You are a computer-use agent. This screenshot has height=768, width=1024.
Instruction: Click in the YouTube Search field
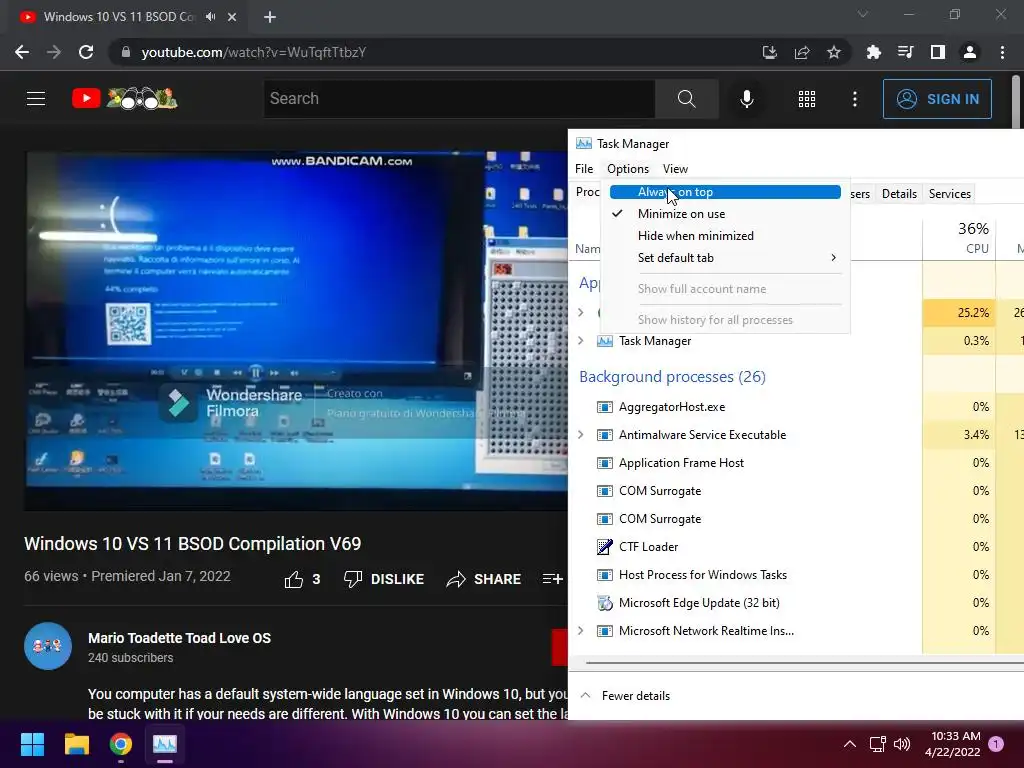(x=459, y=99)
